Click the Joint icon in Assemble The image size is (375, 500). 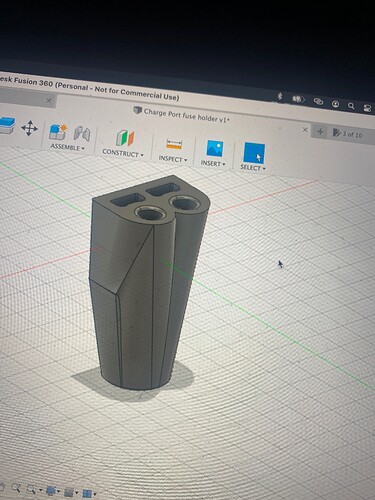point(82,134)
